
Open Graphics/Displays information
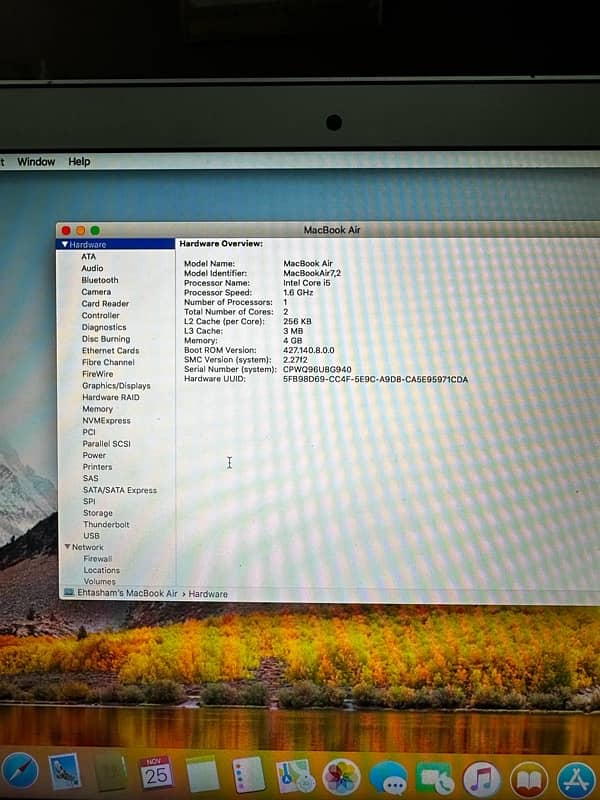[x=116, y=385]
